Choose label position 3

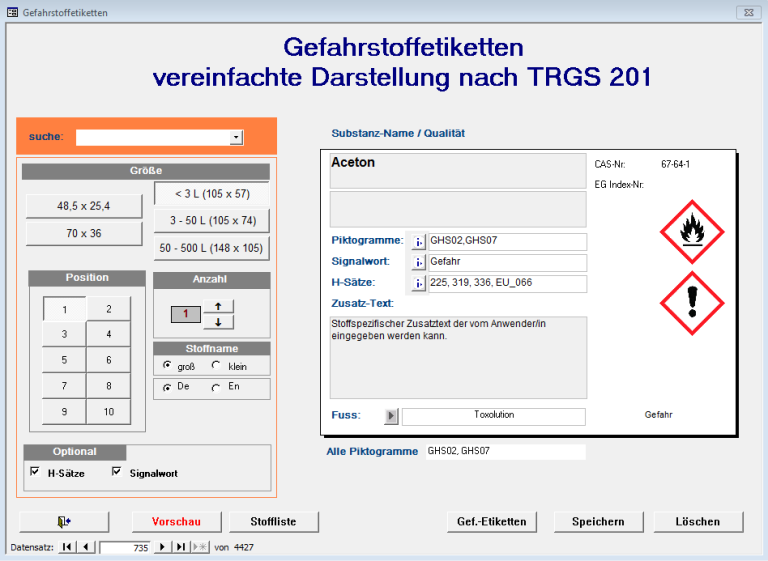tap(64, 335)
